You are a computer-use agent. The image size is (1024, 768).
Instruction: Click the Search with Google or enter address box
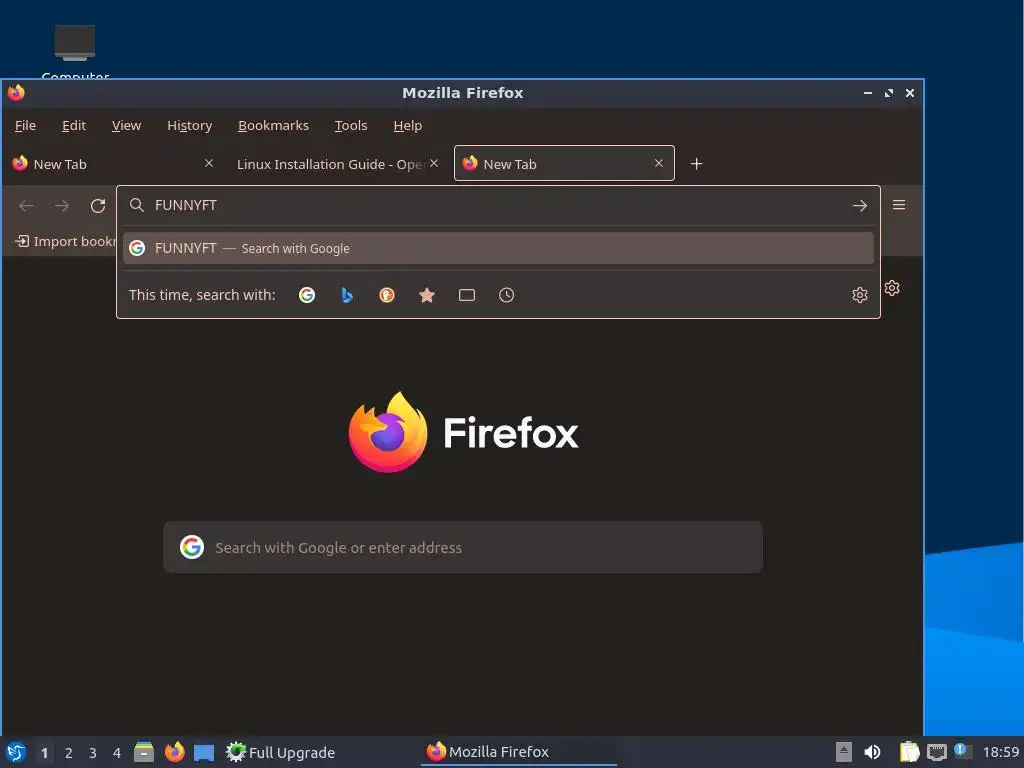tap(462, 547)
